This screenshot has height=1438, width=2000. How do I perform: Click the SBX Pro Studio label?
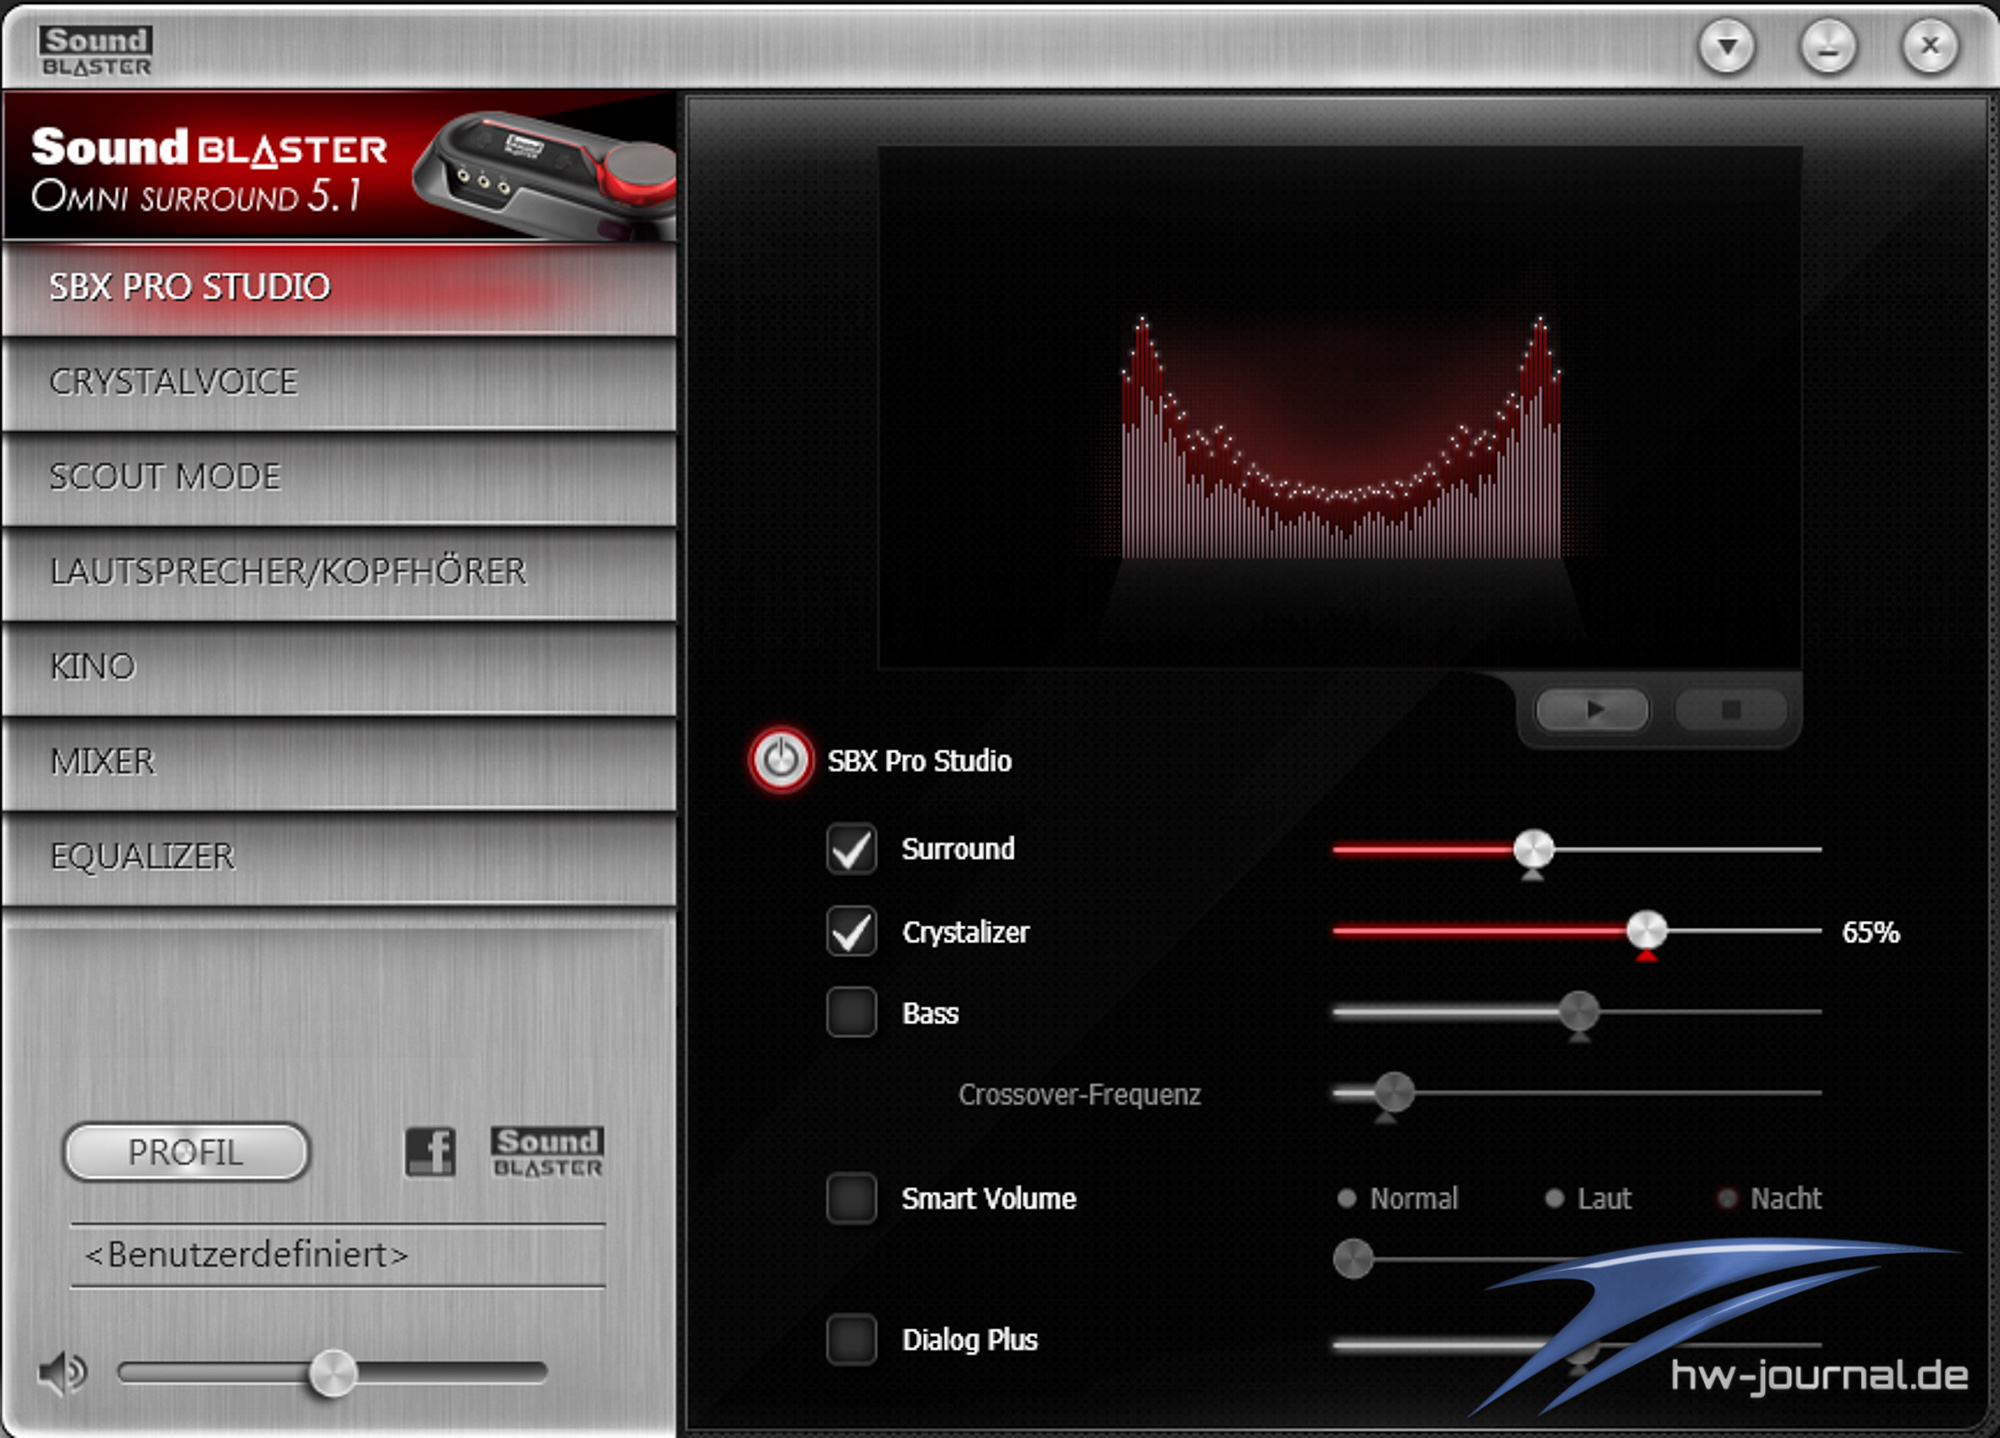click(x=919, y=761)
